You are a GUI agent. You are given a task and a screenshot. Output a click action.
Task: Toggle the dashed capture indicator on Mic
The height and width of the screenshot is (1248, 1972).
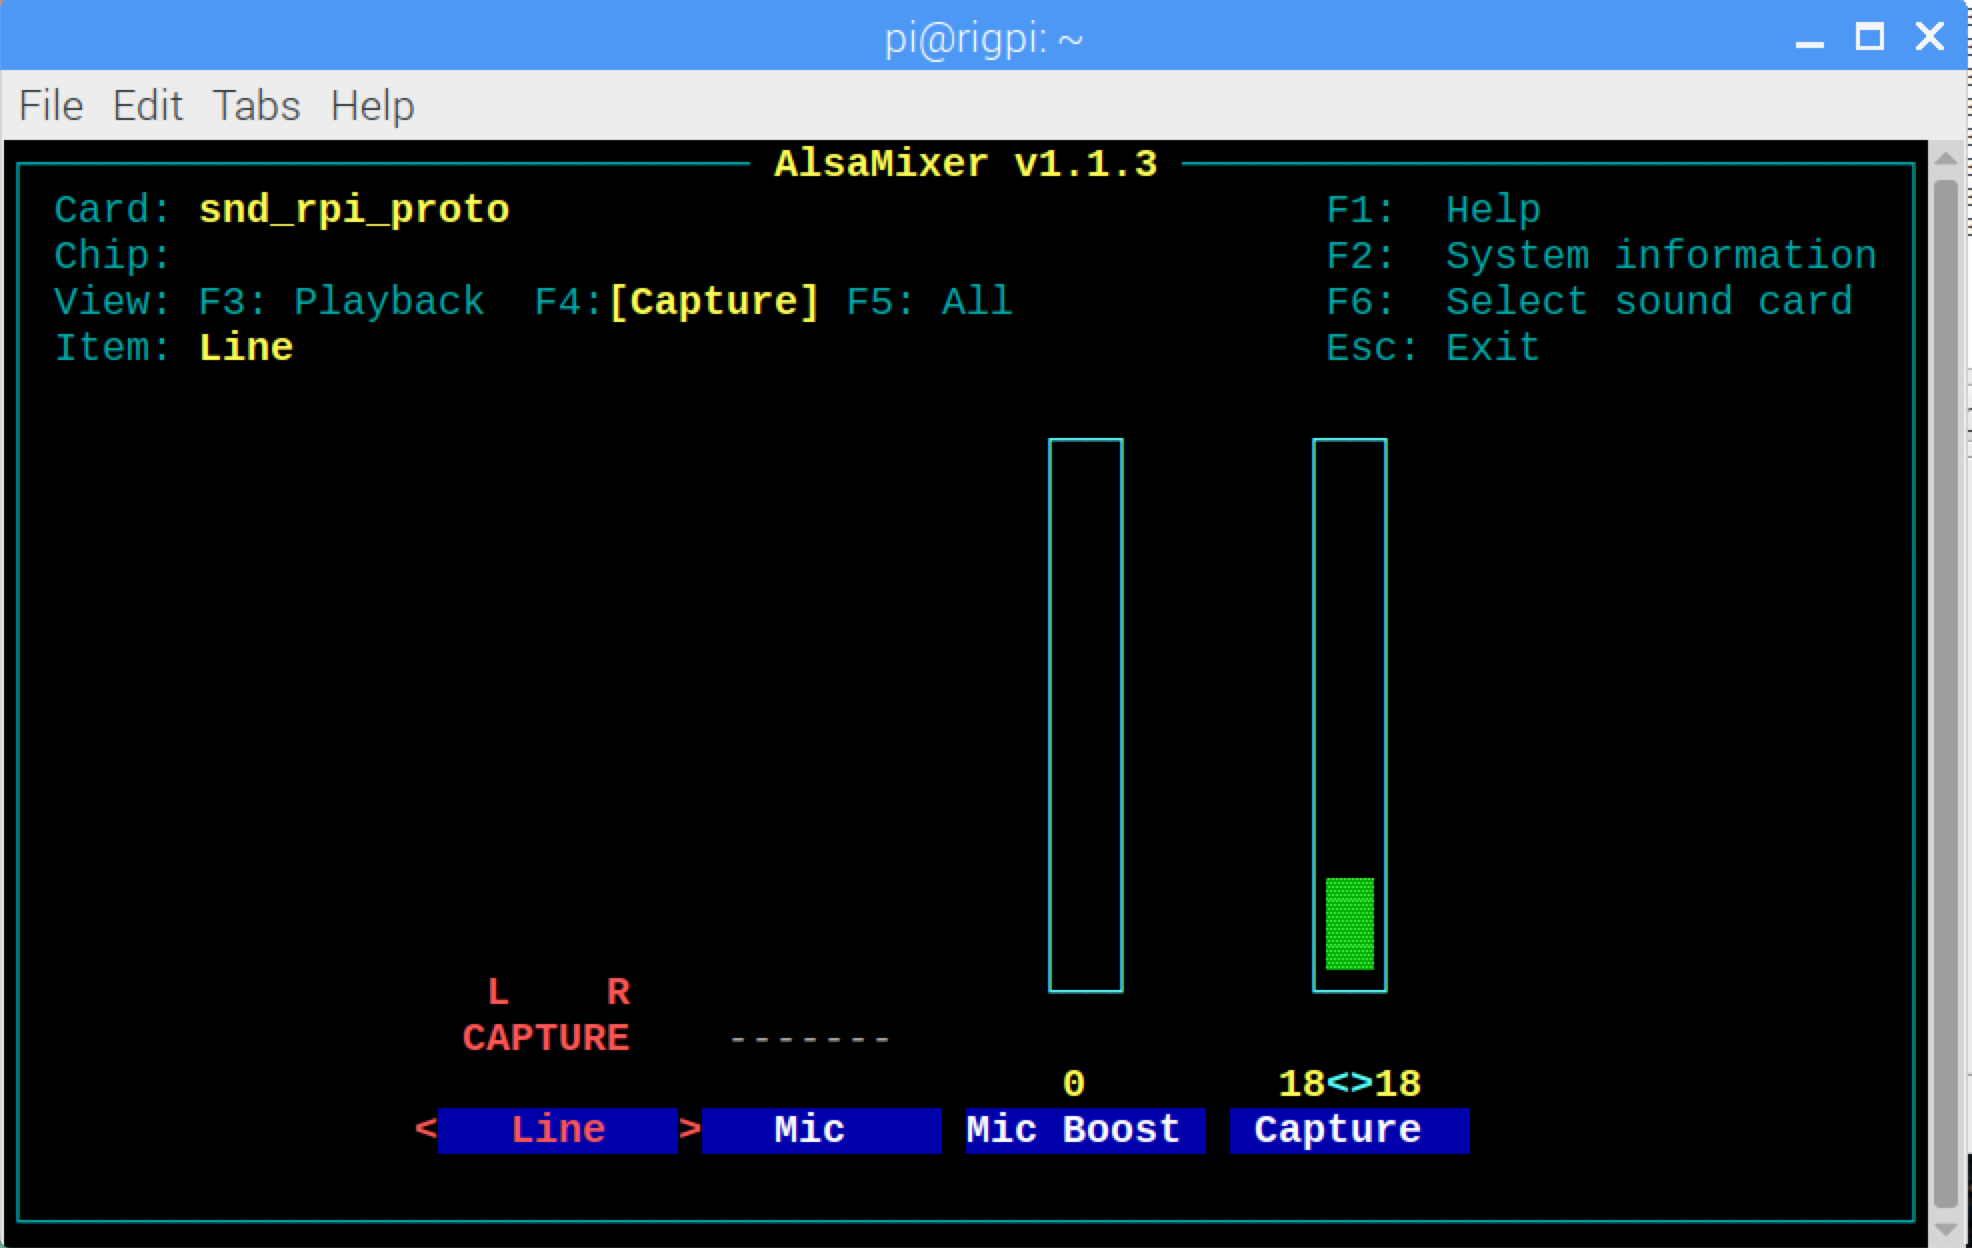point(810,1040)
